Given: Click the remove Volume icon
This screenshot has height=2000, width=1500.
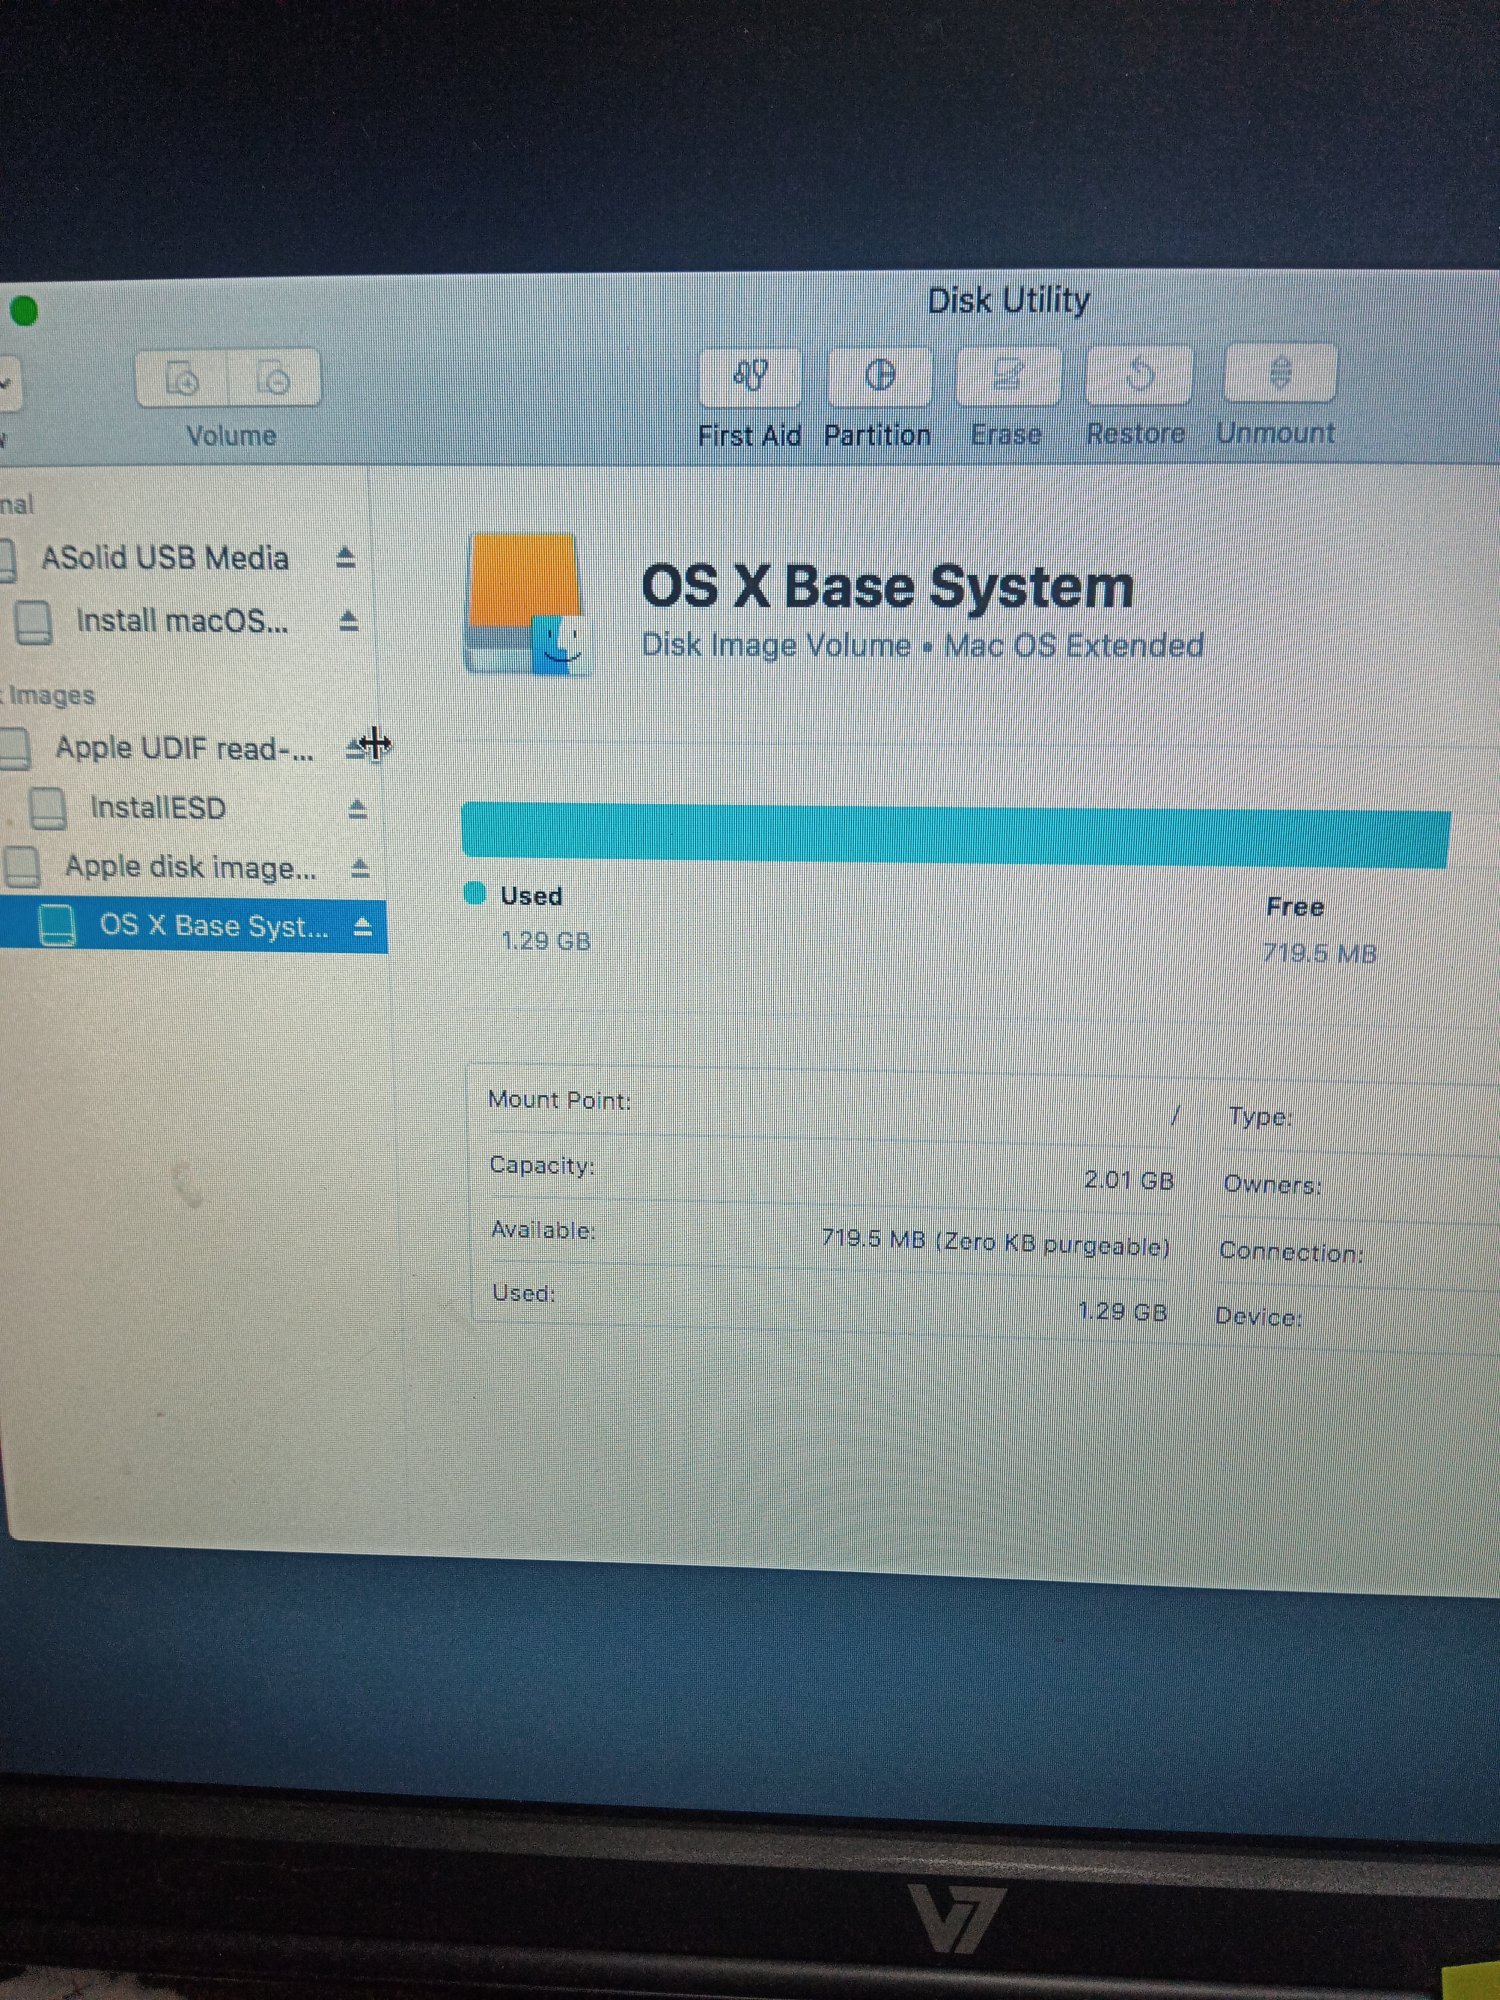Looking at the screenshot, I should tap(274, 379).
